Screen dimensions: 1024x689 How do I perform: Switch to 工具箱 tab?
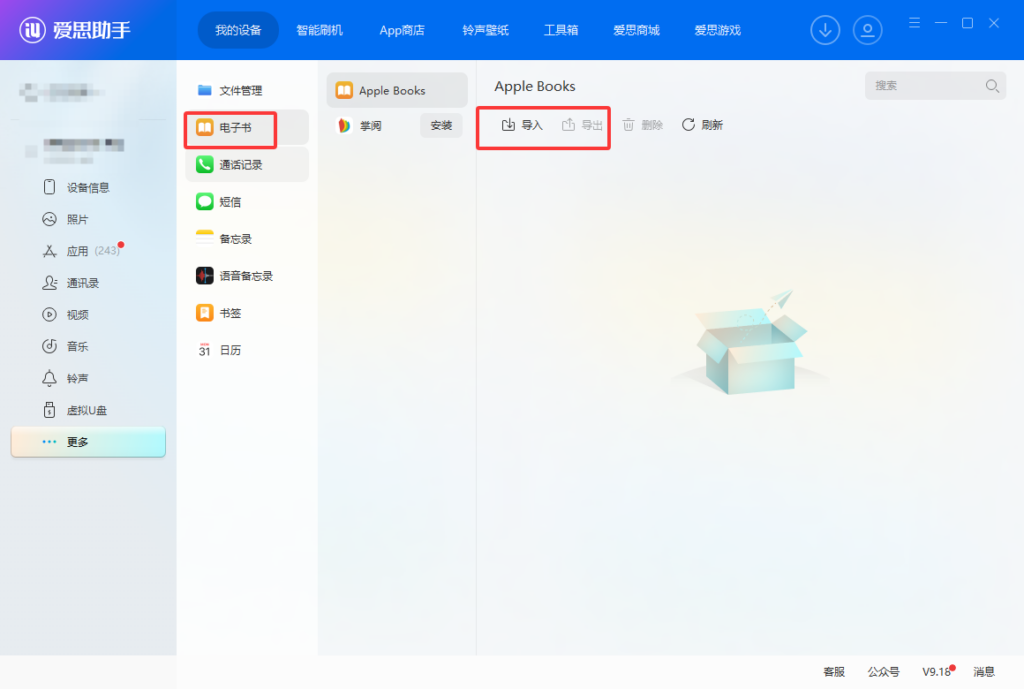point(561,30)
